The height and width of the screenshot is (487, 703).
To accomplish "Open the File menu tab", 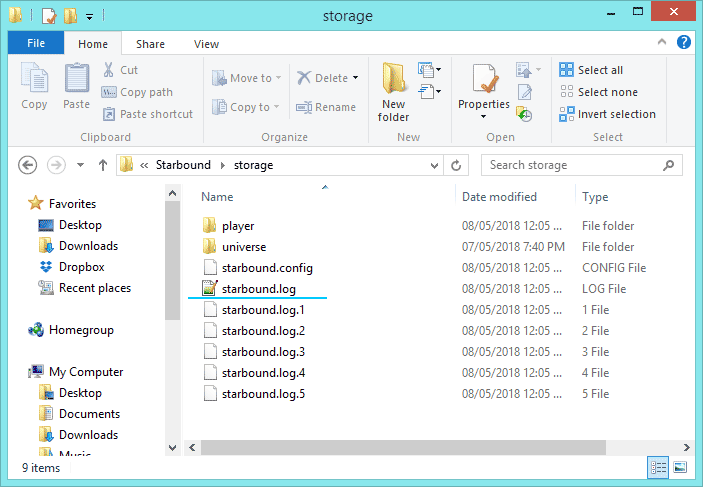I will tap(36, 43).
